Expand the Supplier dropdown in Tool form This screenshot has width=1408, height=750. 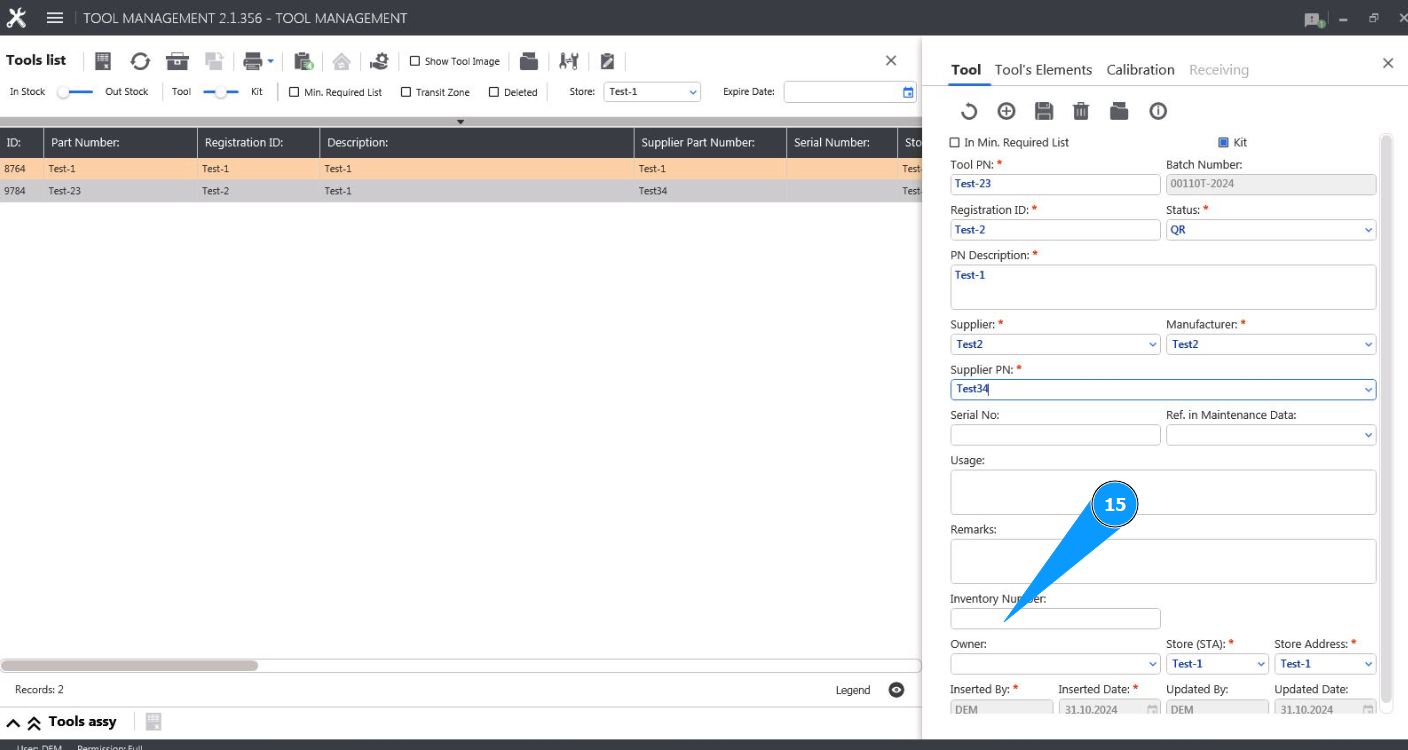pyautogui.click(x=1054, y=344)
